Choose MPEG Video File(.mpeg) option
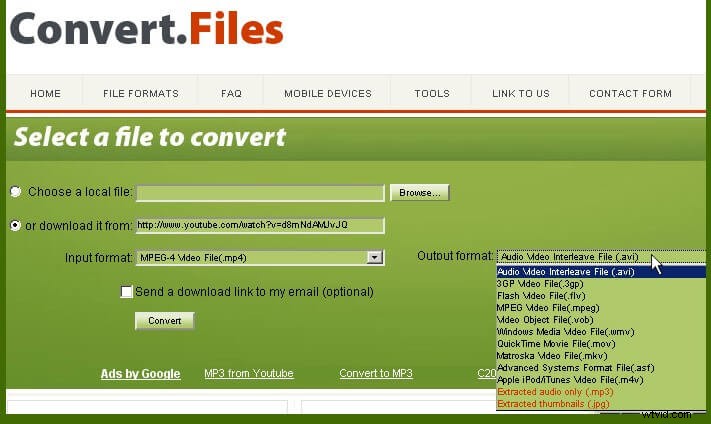Screen dimensions: 711x424 click(601, 307)
